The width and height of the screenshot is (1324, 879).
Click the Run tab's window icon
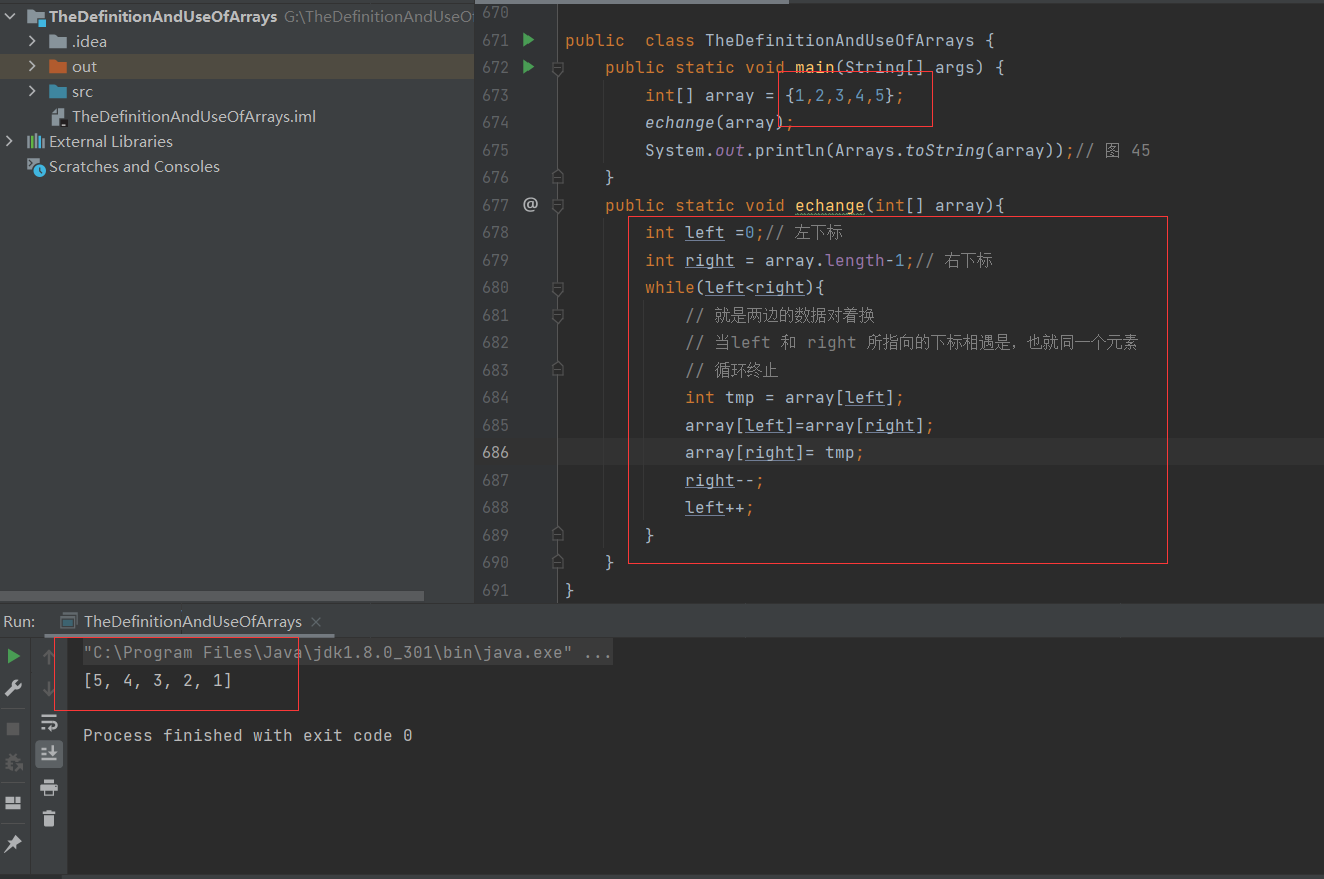69,621
